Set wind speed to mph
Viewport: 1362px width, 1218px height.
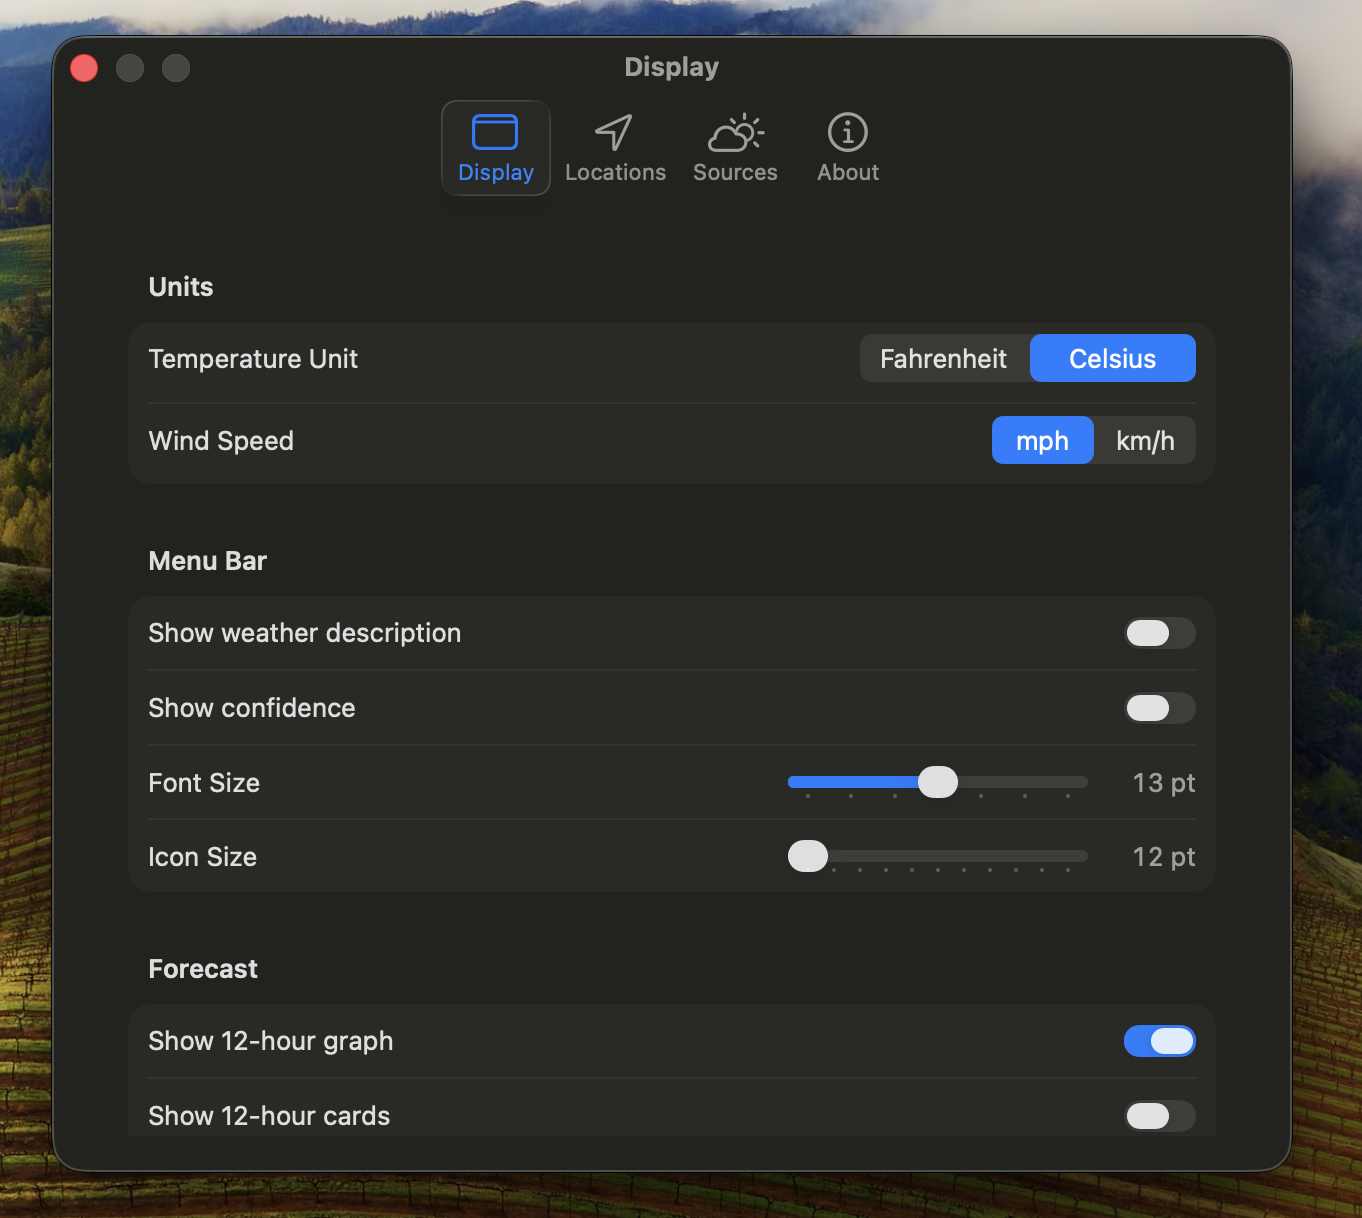(1042, 440)
